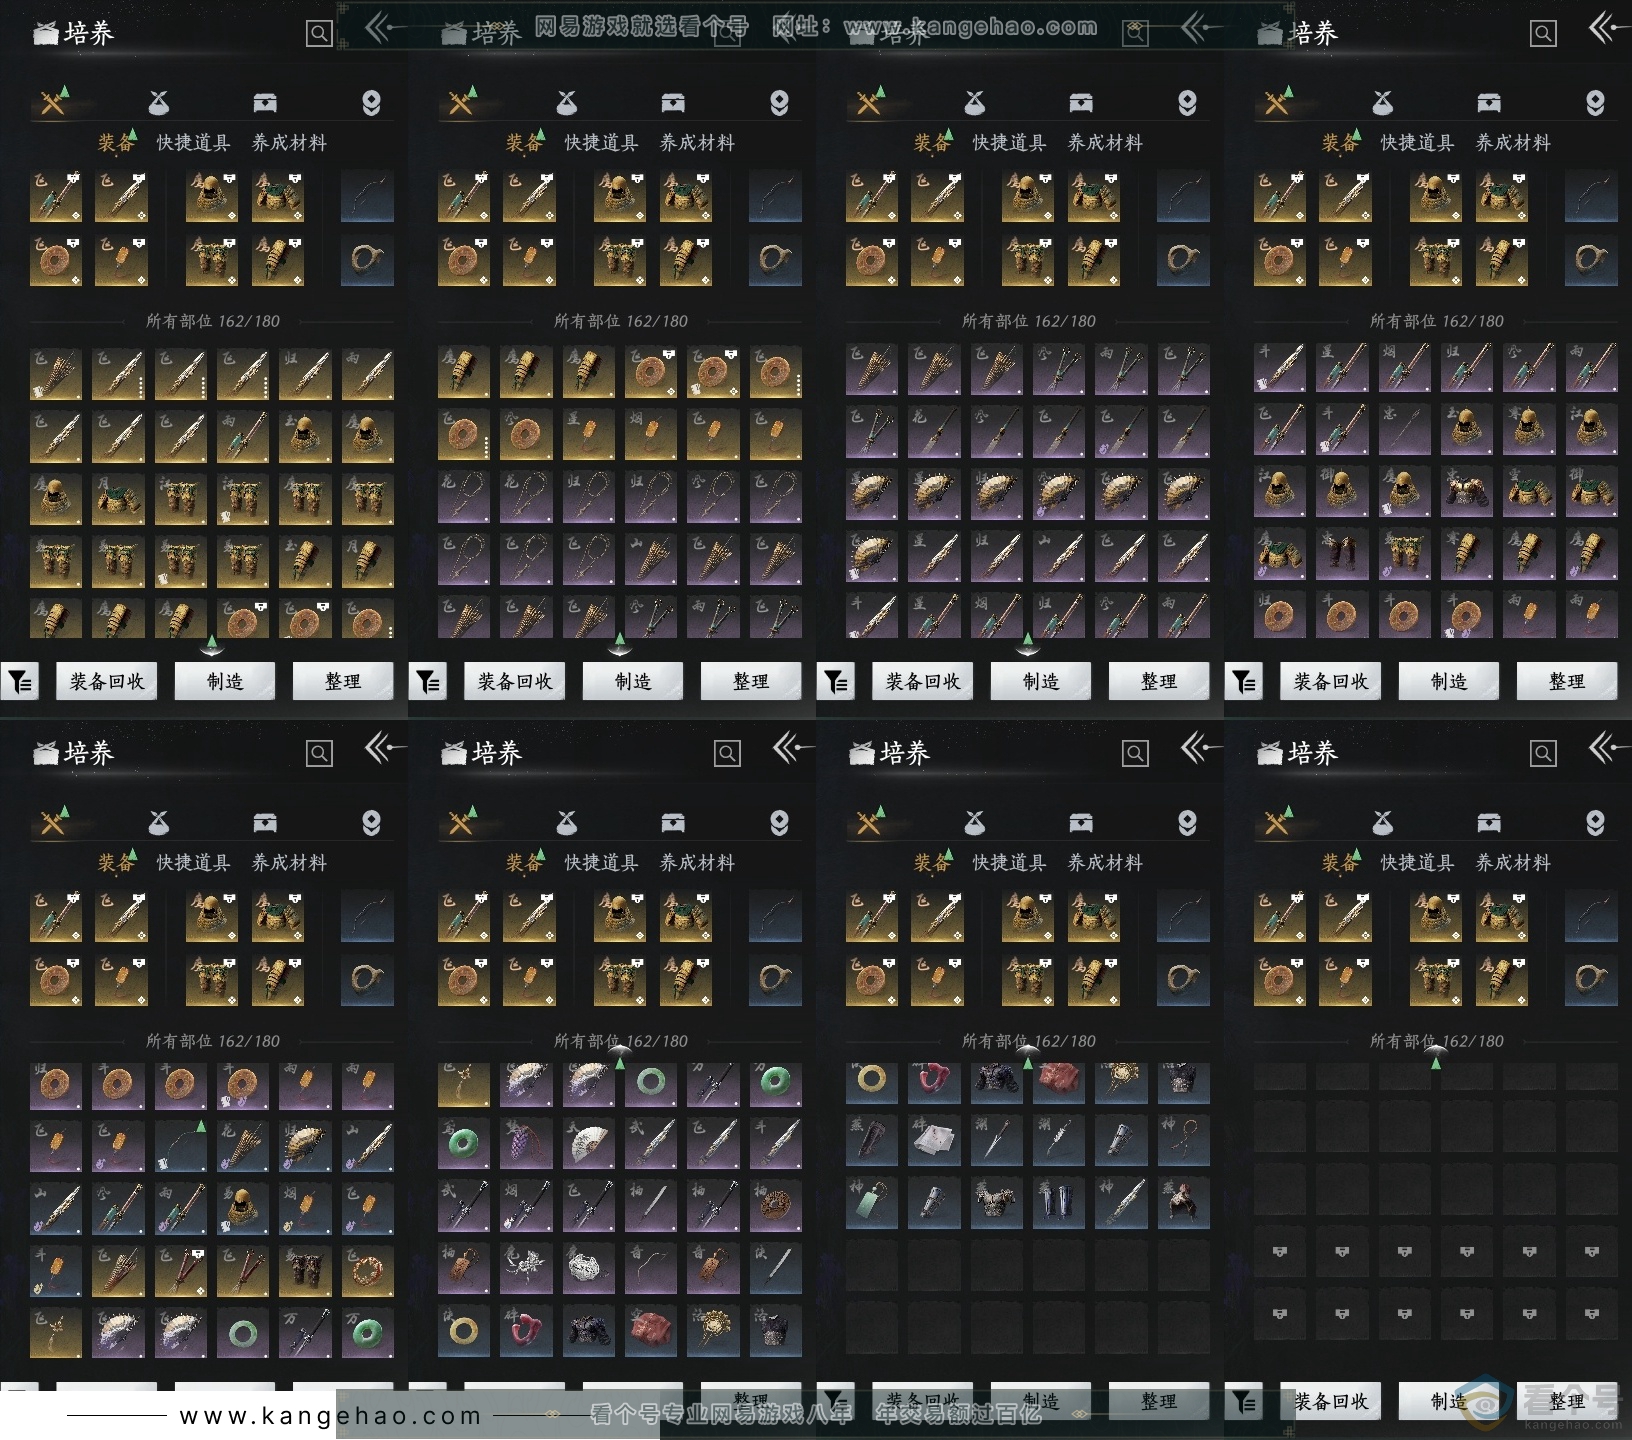This screenshot has width=1632, height=1440.
Task: Select the pouch category icon in top-left panel
Action: [x=158, y=102]
